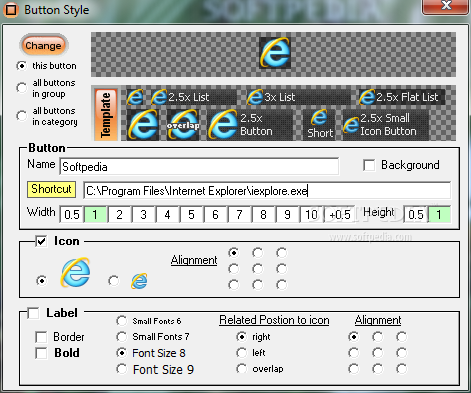The width and height of the screenshot is (471, 393).
Task: Select the small icon size radio
Action: coord(114,281)
